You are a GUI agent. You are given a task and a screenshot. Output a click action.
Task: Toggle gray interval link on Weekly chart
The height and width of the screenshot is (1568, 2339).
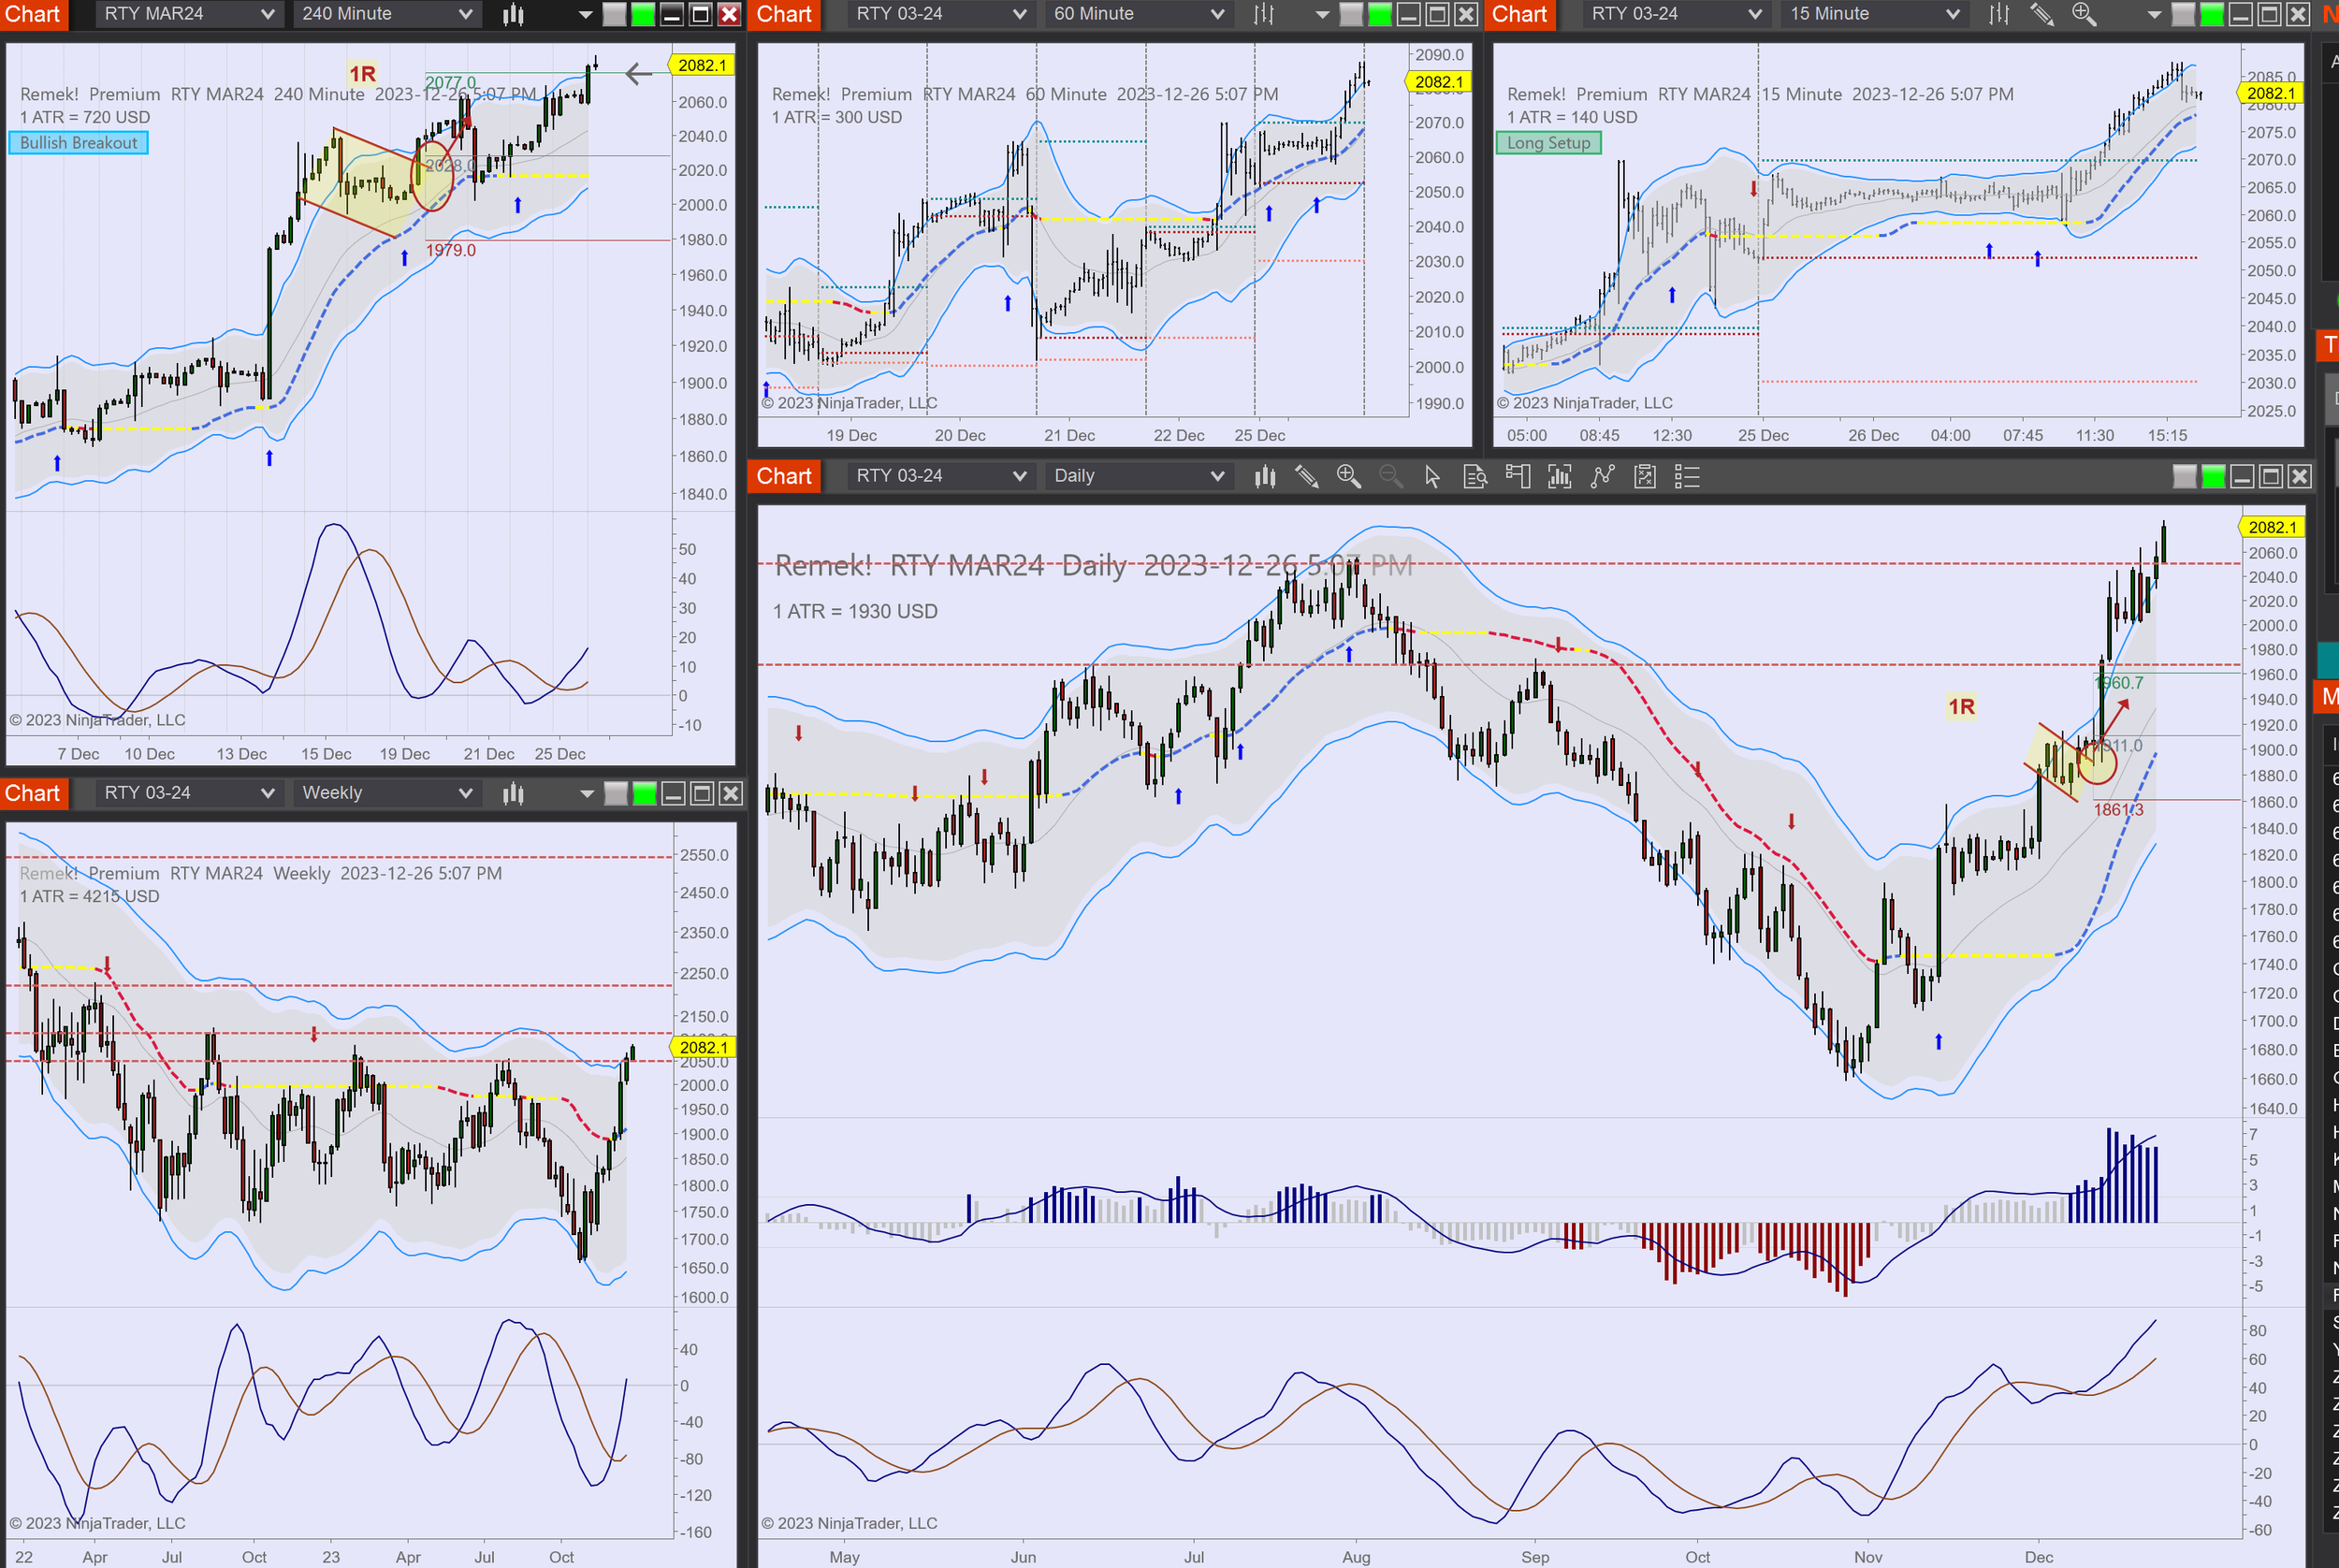point(616,794)
